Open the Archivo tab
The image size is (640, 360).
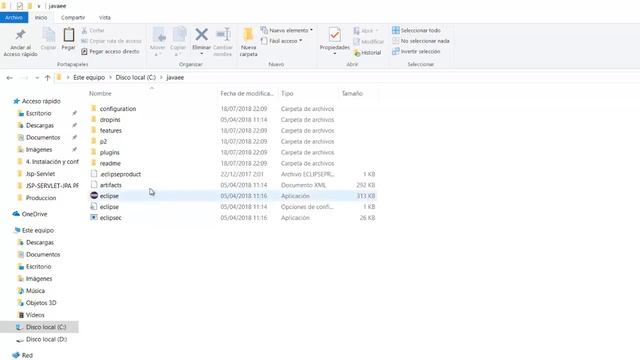[14, 18]
